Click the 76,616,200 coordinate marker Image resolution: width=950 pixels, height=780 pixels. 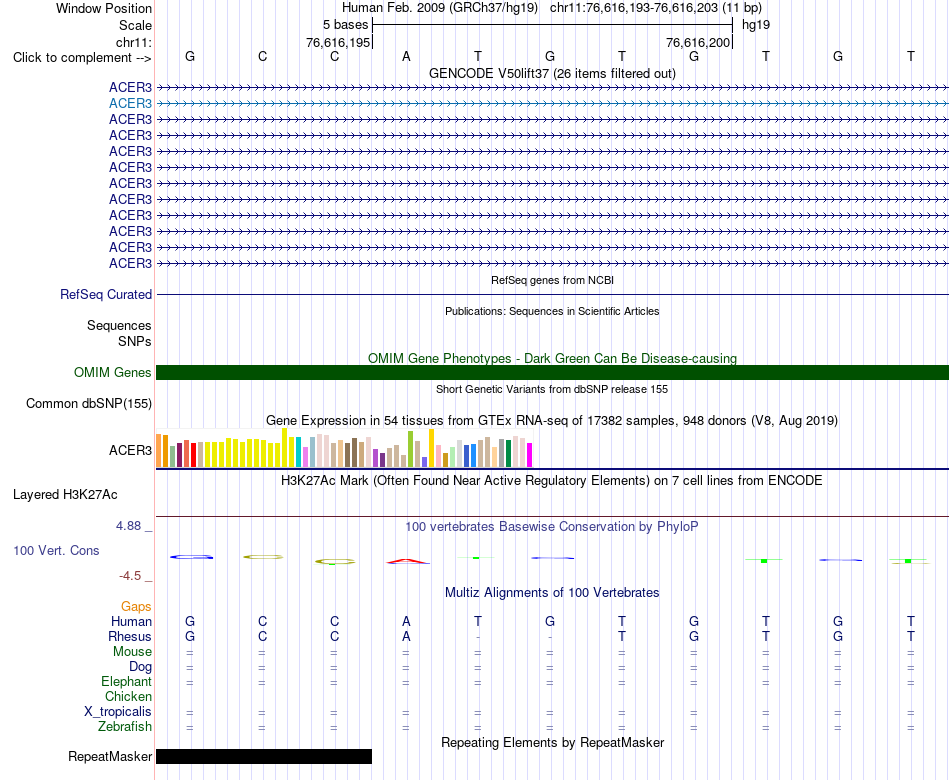click(698, 43)
